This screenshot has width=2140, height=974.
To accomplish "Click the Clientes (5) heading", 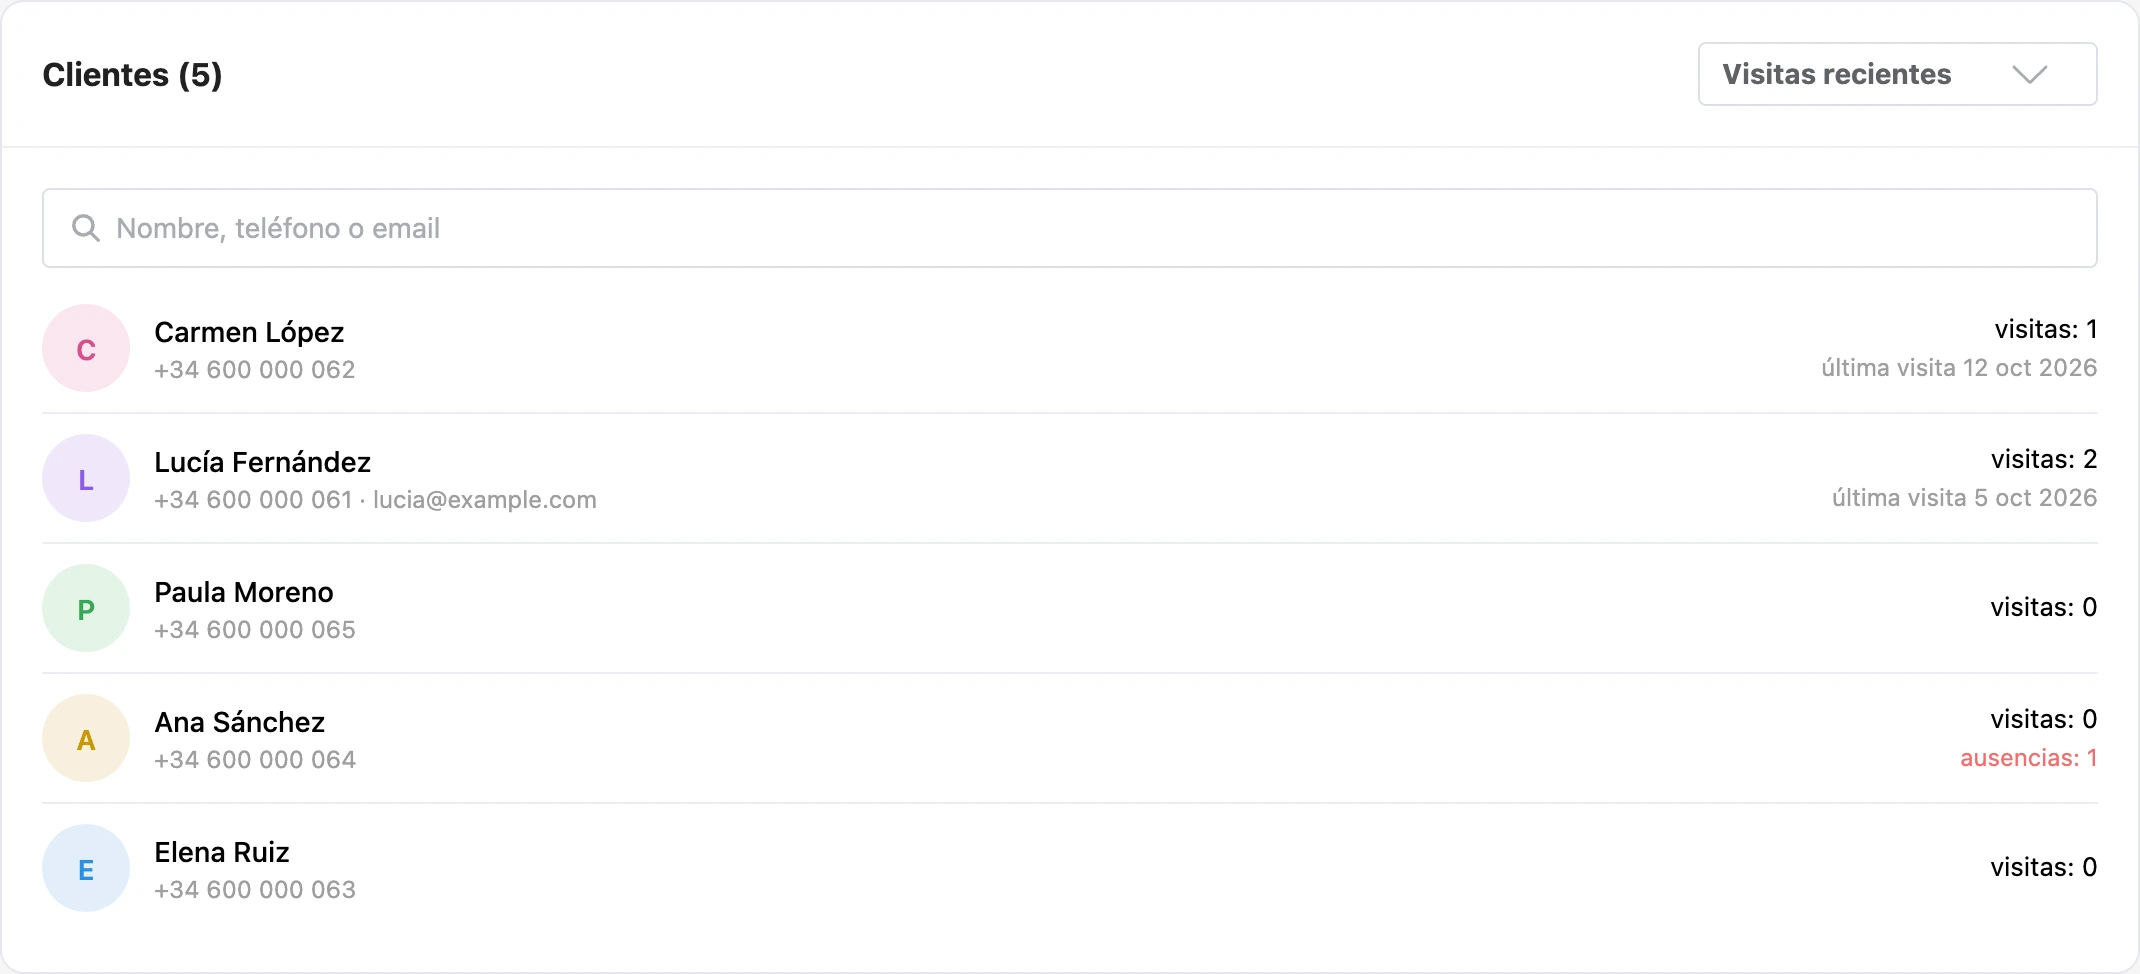I will pos(132,75).
